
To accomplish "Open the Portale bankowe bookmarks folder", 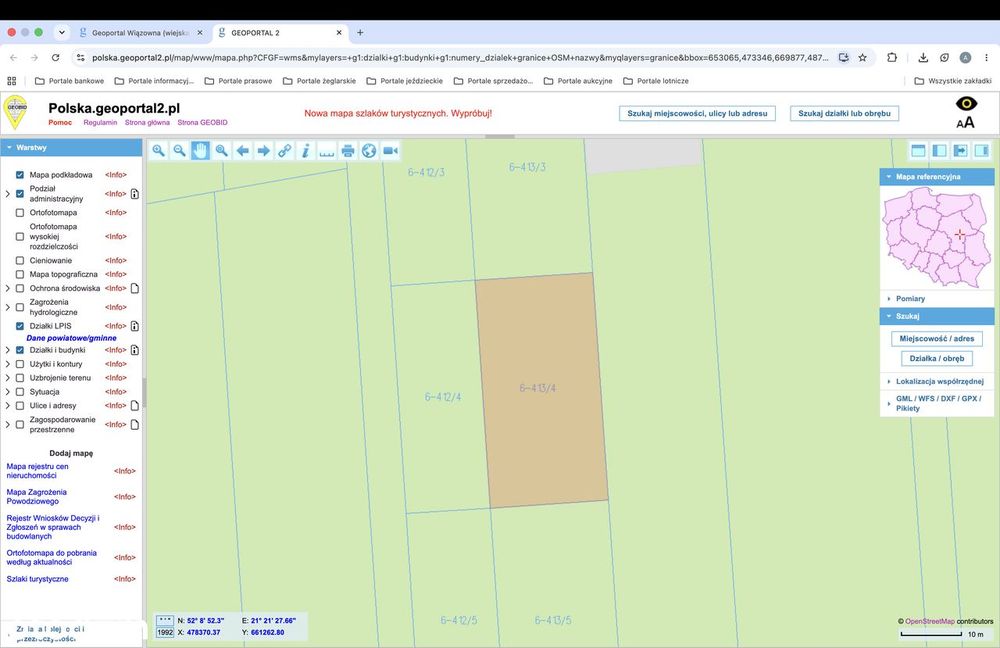I will tap(70, 81).
